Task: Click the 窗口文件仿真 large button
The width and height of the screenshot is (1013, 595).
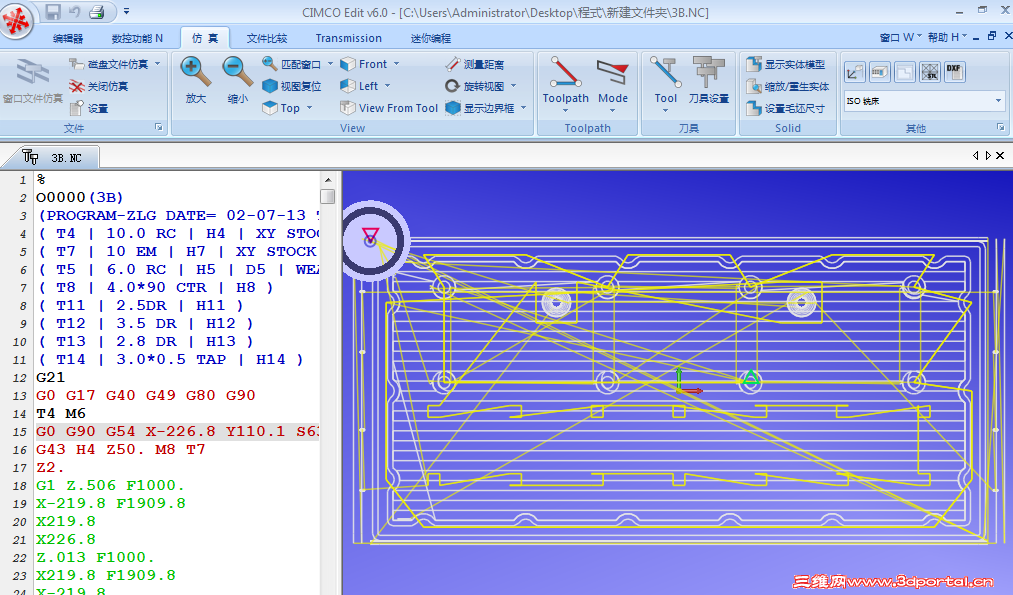Action: pos(32,80)
